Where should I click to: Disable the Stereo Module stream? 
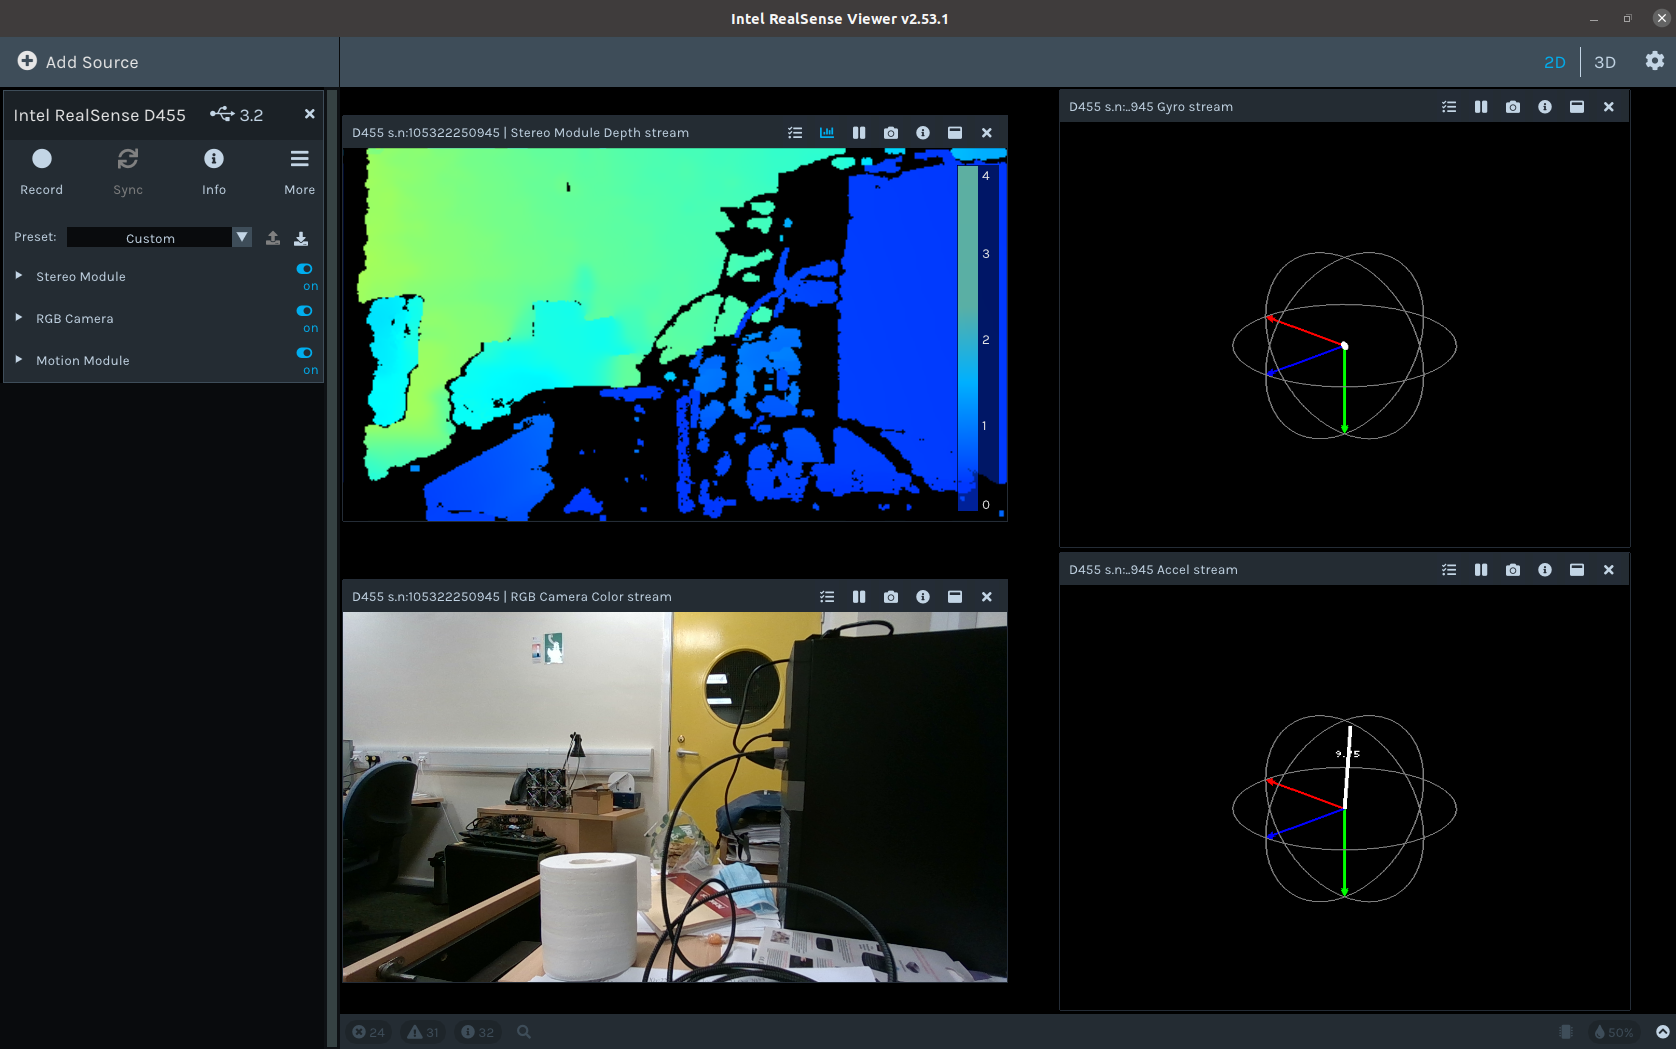[304, 268]
